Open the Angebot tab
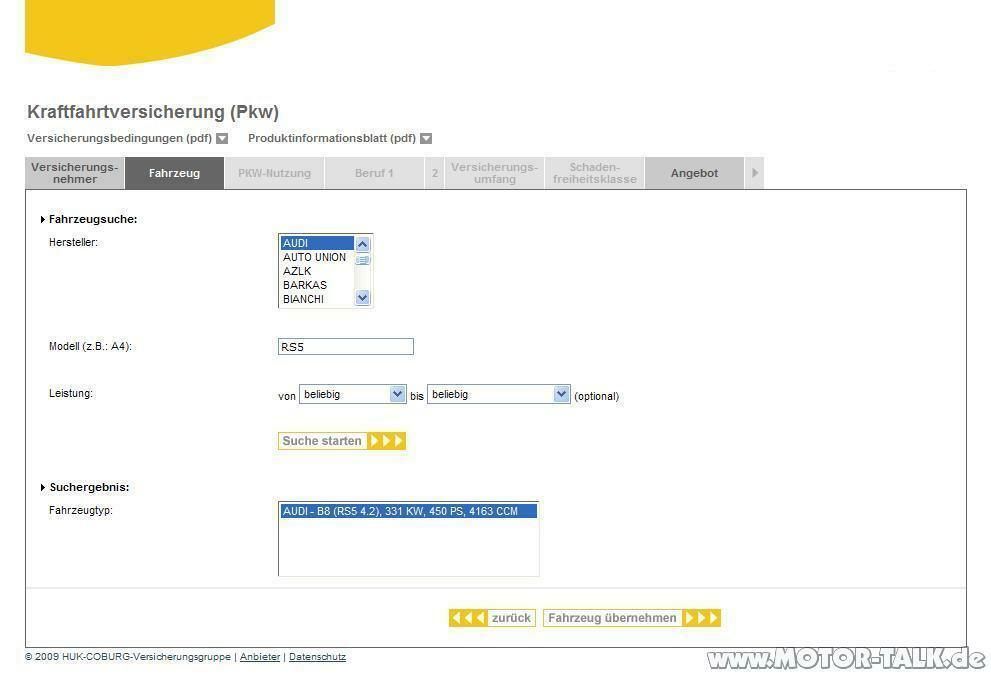Viewport: 991px width, 674px height. point(694,173)
